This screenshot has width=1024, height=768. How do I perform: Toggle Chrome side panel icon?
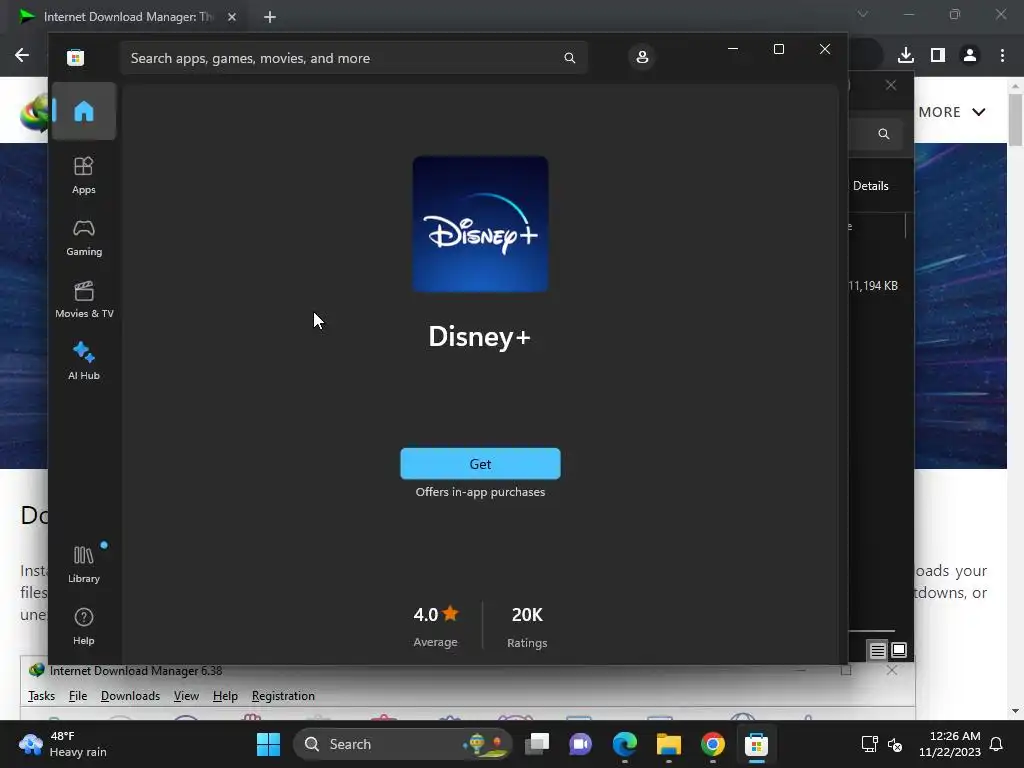938,55
